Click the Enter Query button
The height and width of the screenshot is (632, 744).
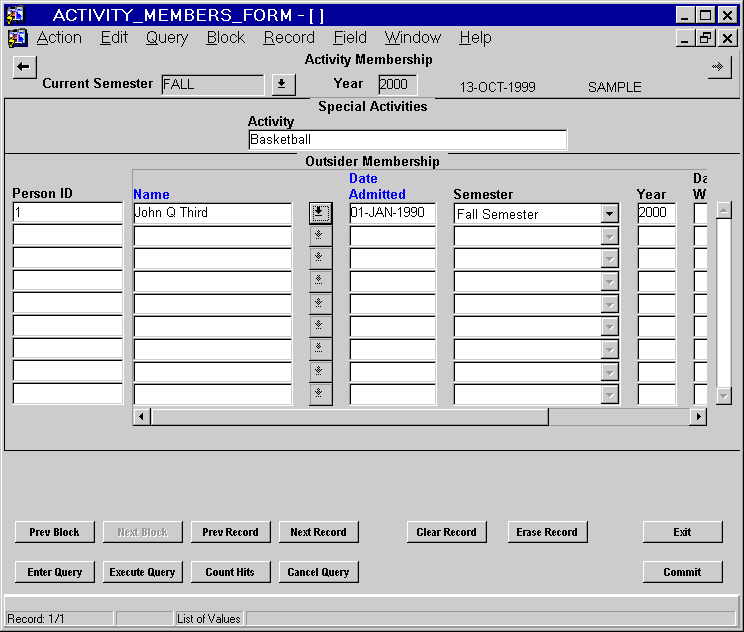55,572
